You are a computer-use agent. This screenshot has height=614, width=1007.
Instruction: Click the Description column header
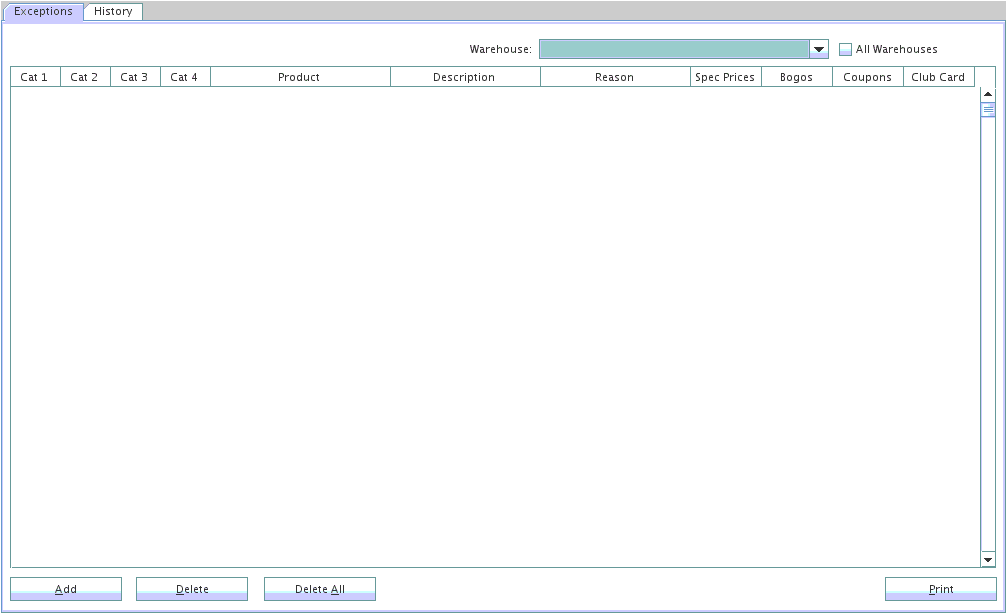464,77
